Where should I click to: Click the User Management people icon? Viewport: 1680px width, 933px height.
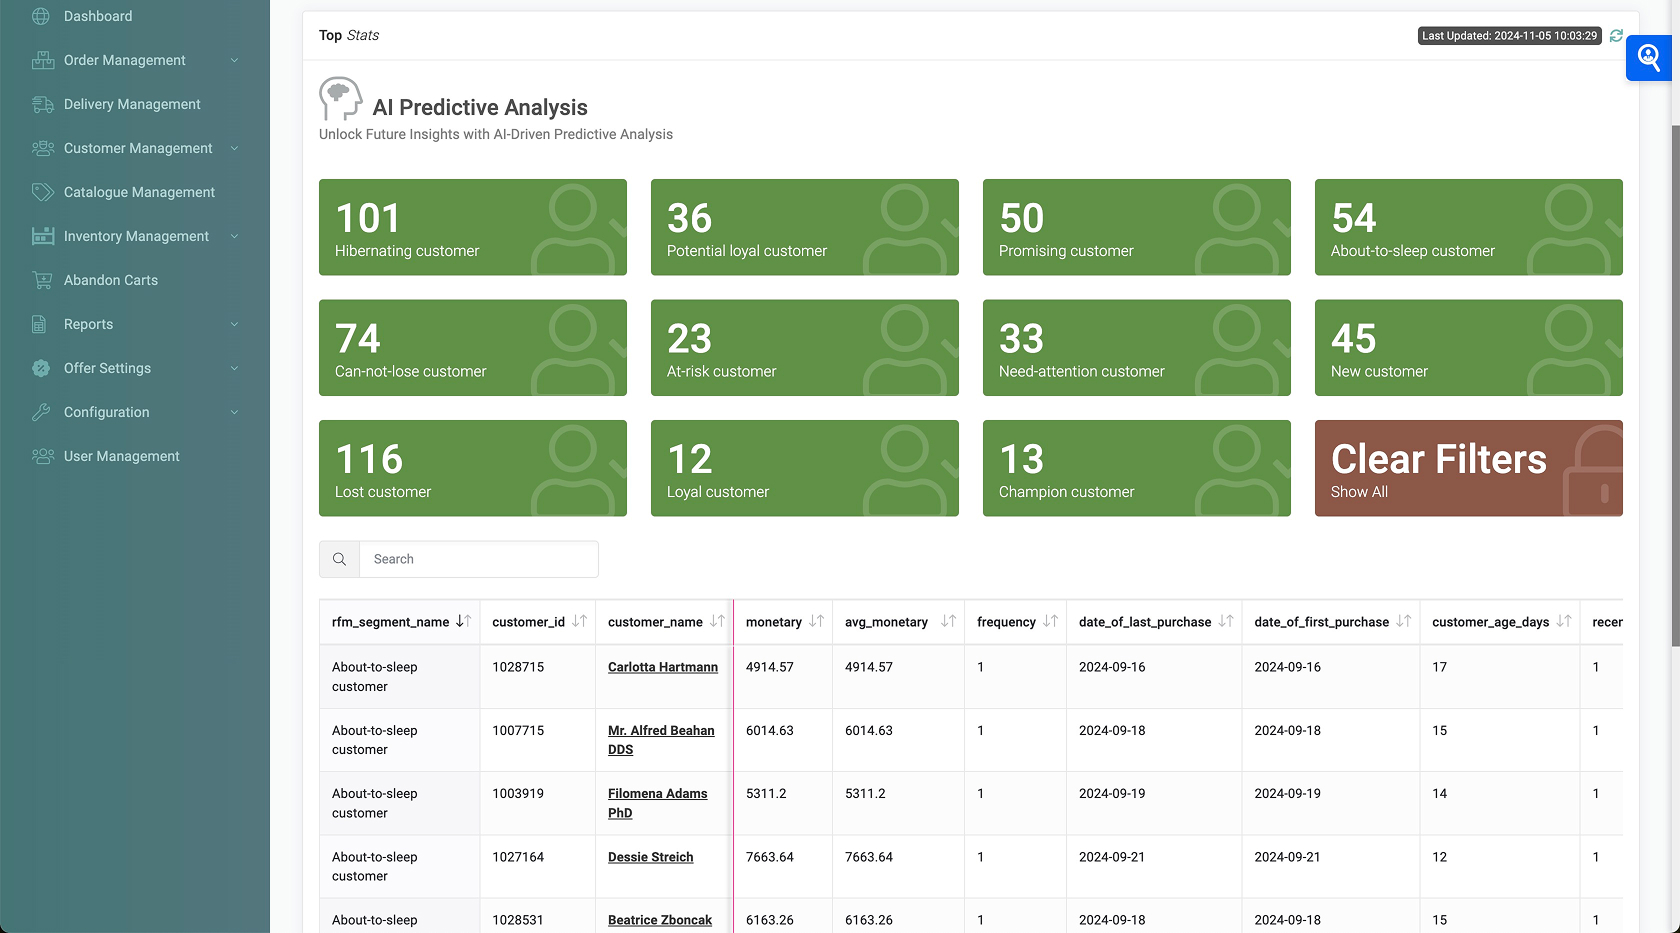pyautogui.click(x=42, y=456)
